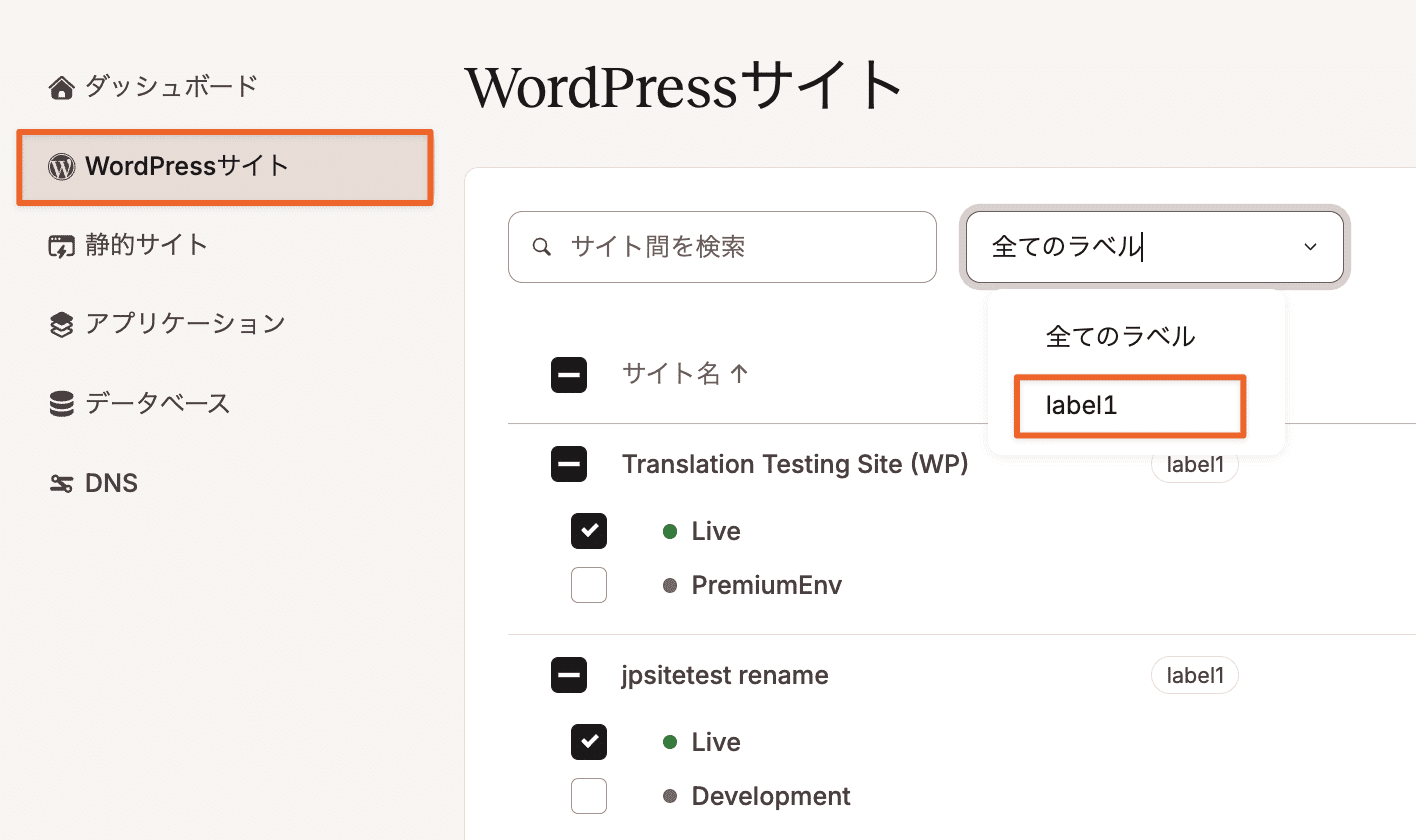Image resolution: width=1416 pixels, height=840 pixels.
Task: Click the magnifier icon in search box
Action: tap(542, 247)
